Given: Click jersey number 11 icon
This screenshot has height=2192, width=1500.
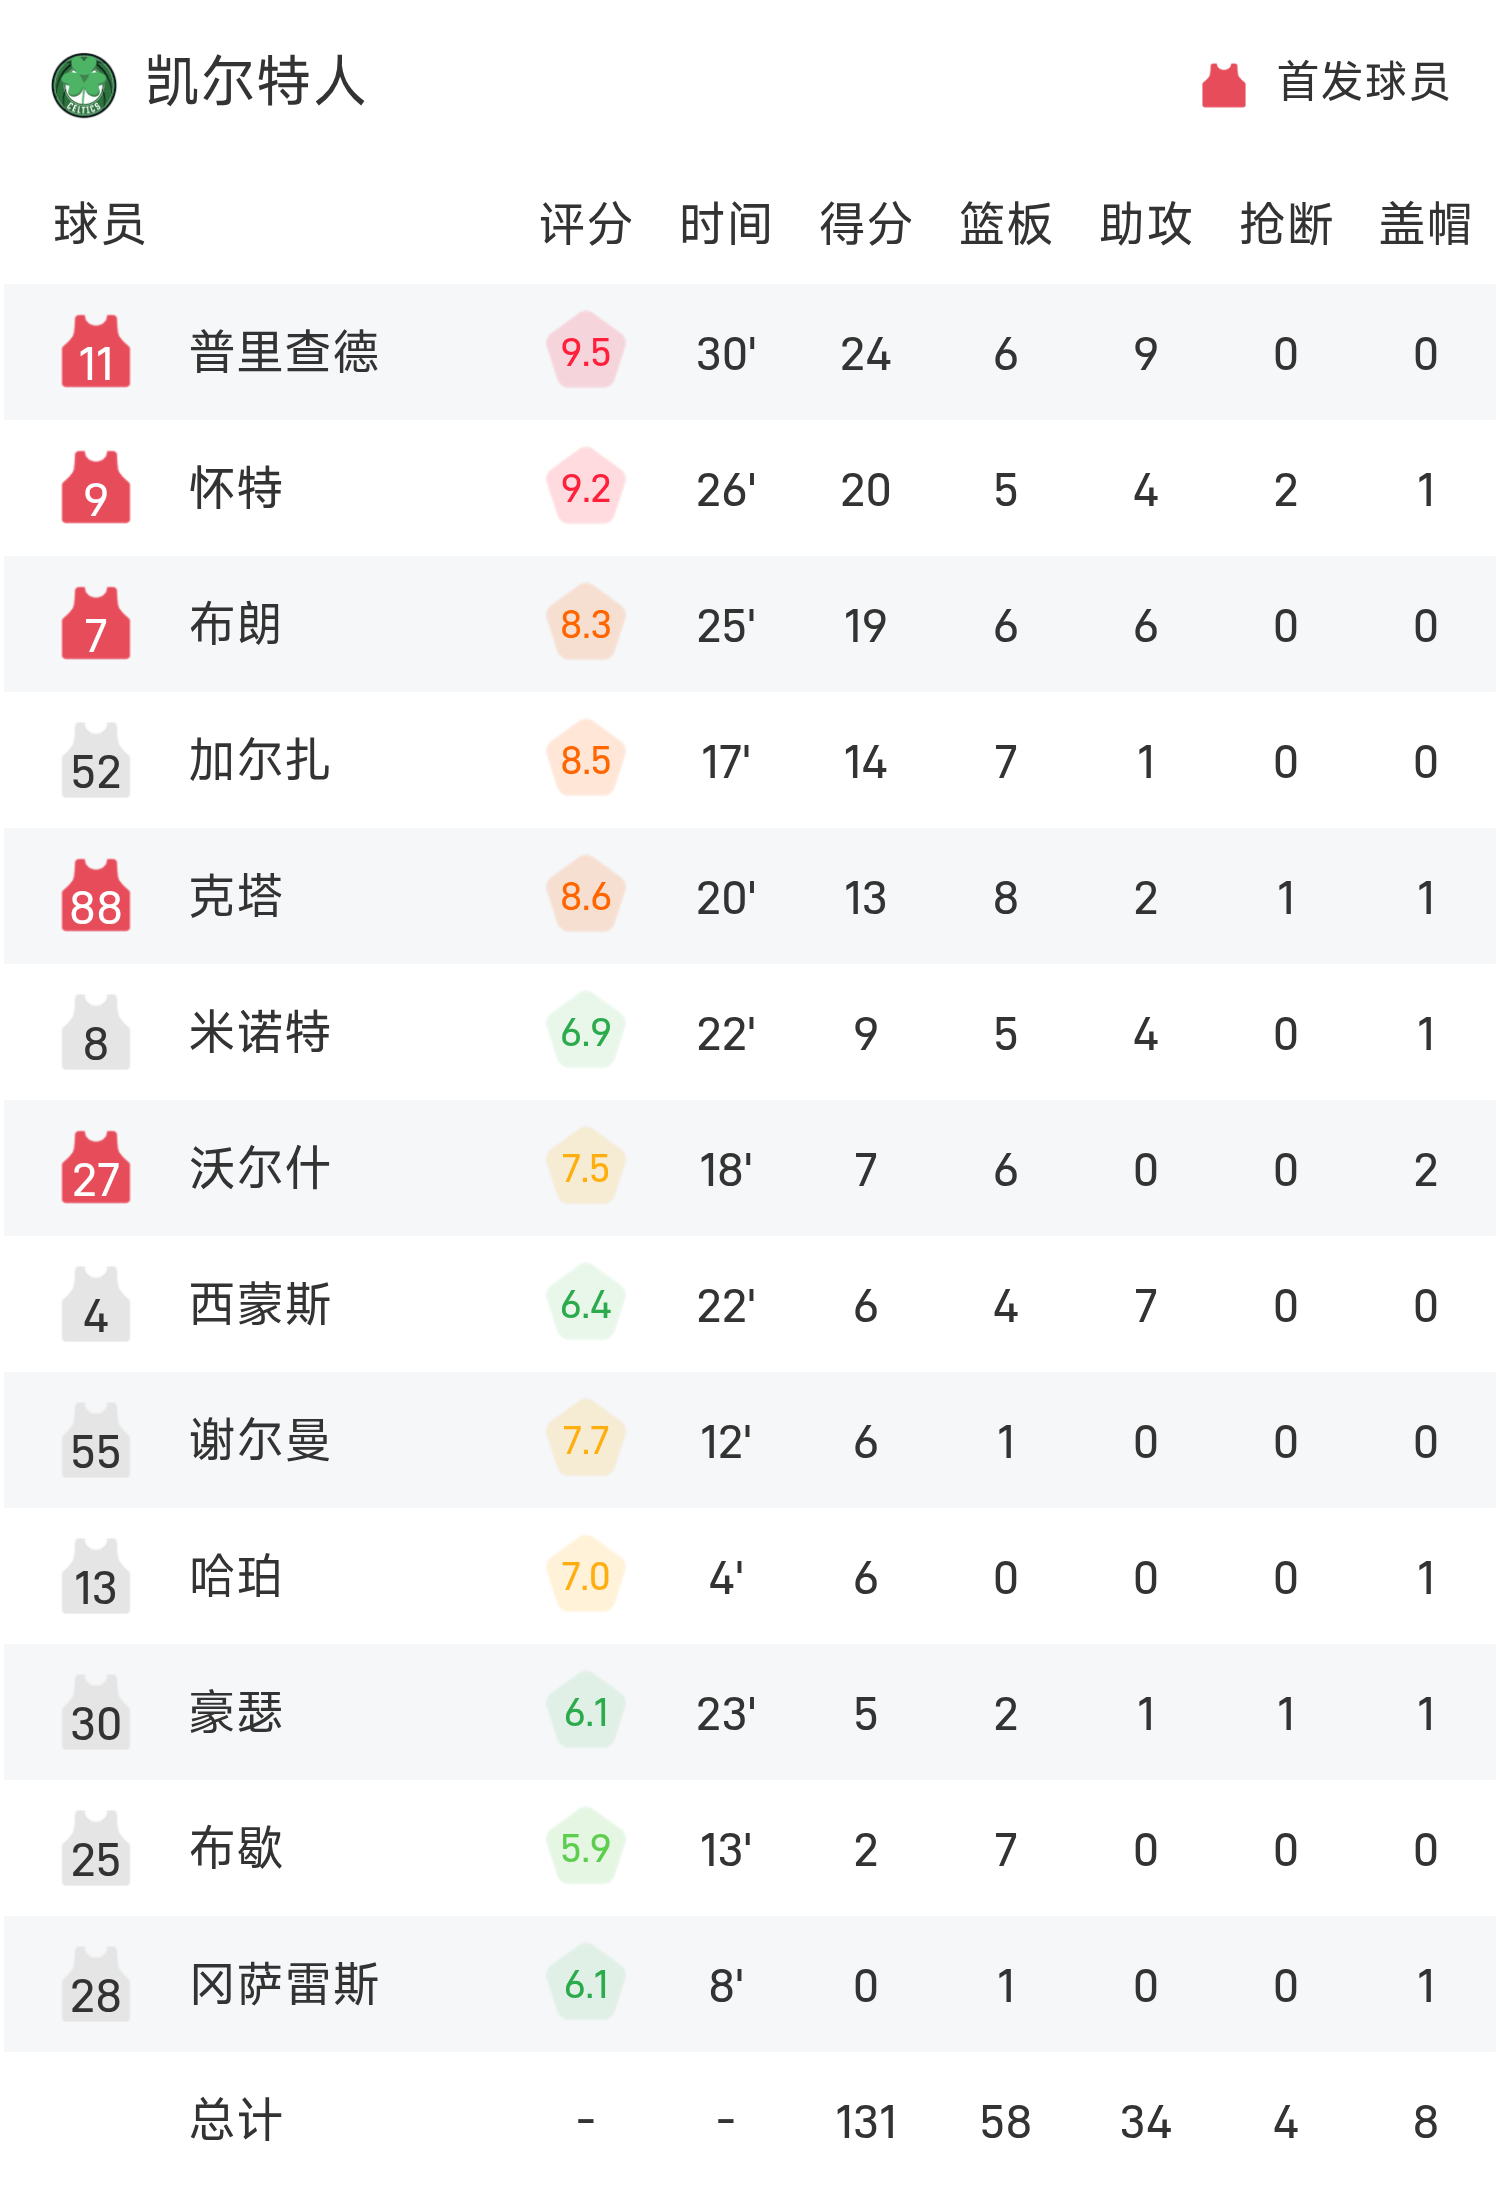Looking at the screenshot, I should pyautogui.click(x=96, y=352).
